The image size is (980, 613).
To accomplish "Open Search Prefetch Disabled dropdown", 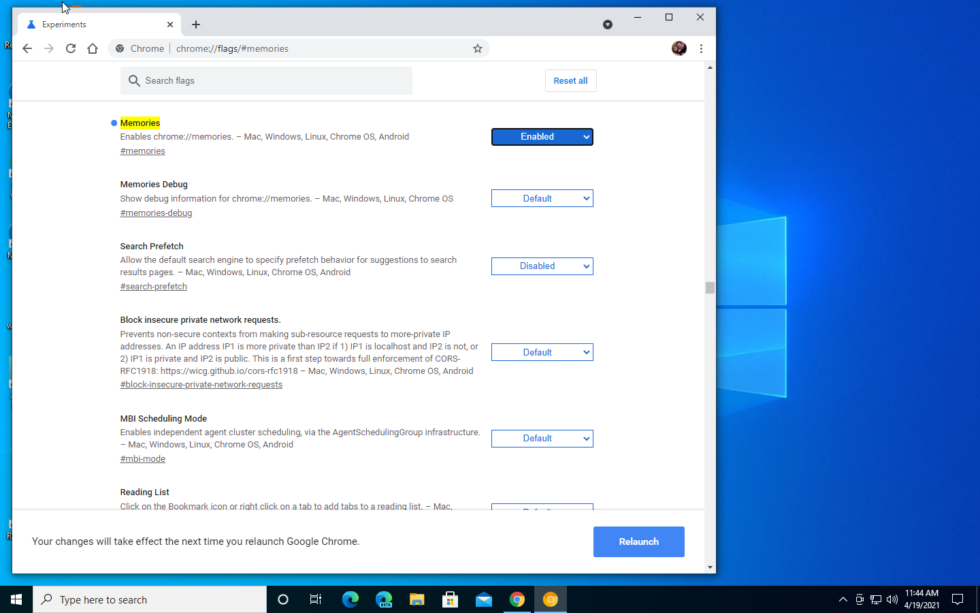I will click(542, 266).
